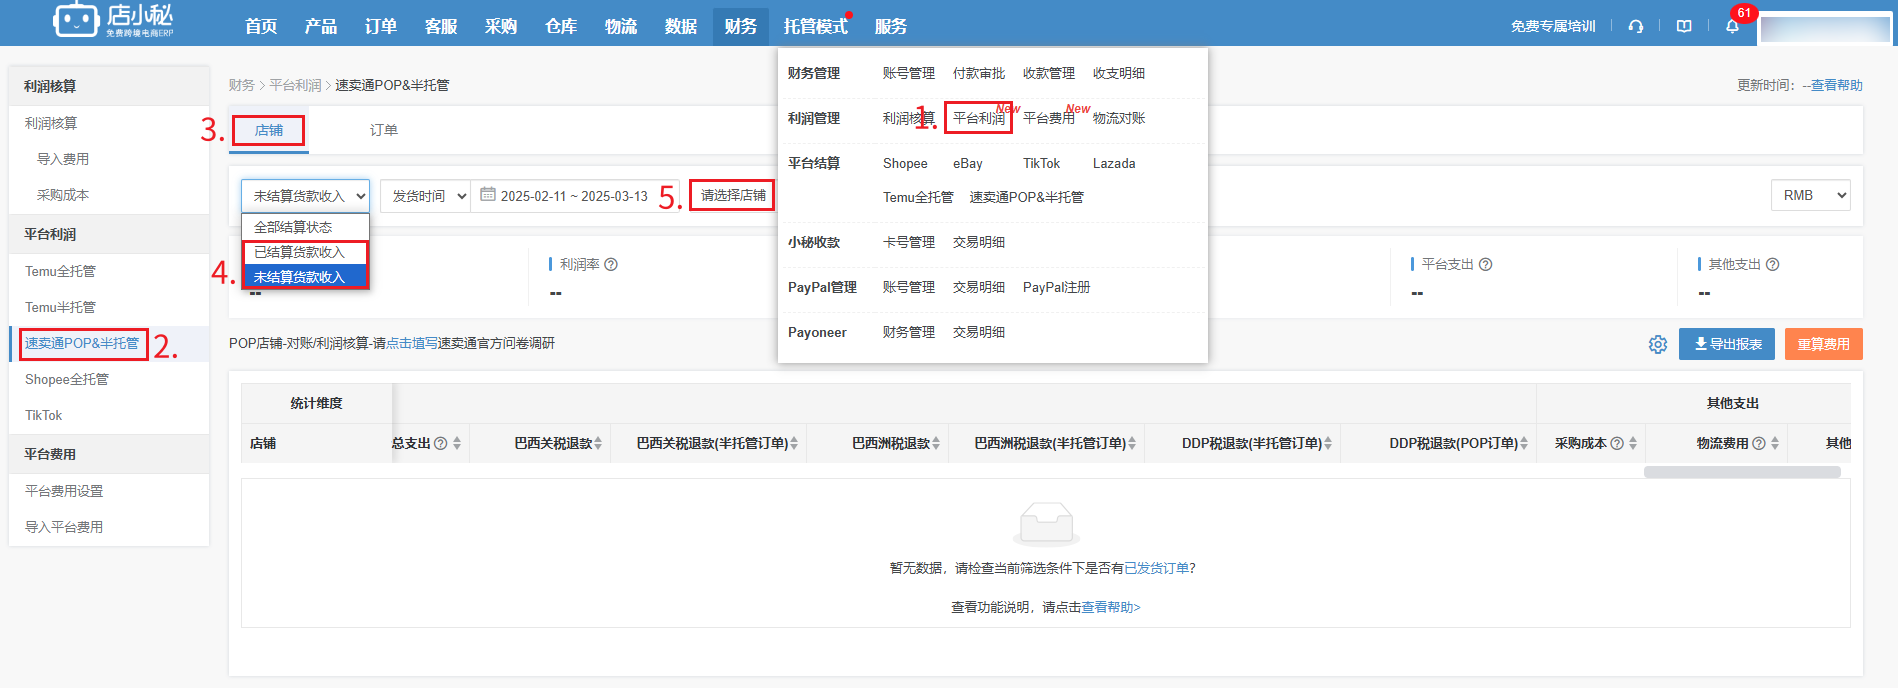Viewport: 1898px width, 688px height.
Task: Open the help book icon in header
Action: [1684, 26]
